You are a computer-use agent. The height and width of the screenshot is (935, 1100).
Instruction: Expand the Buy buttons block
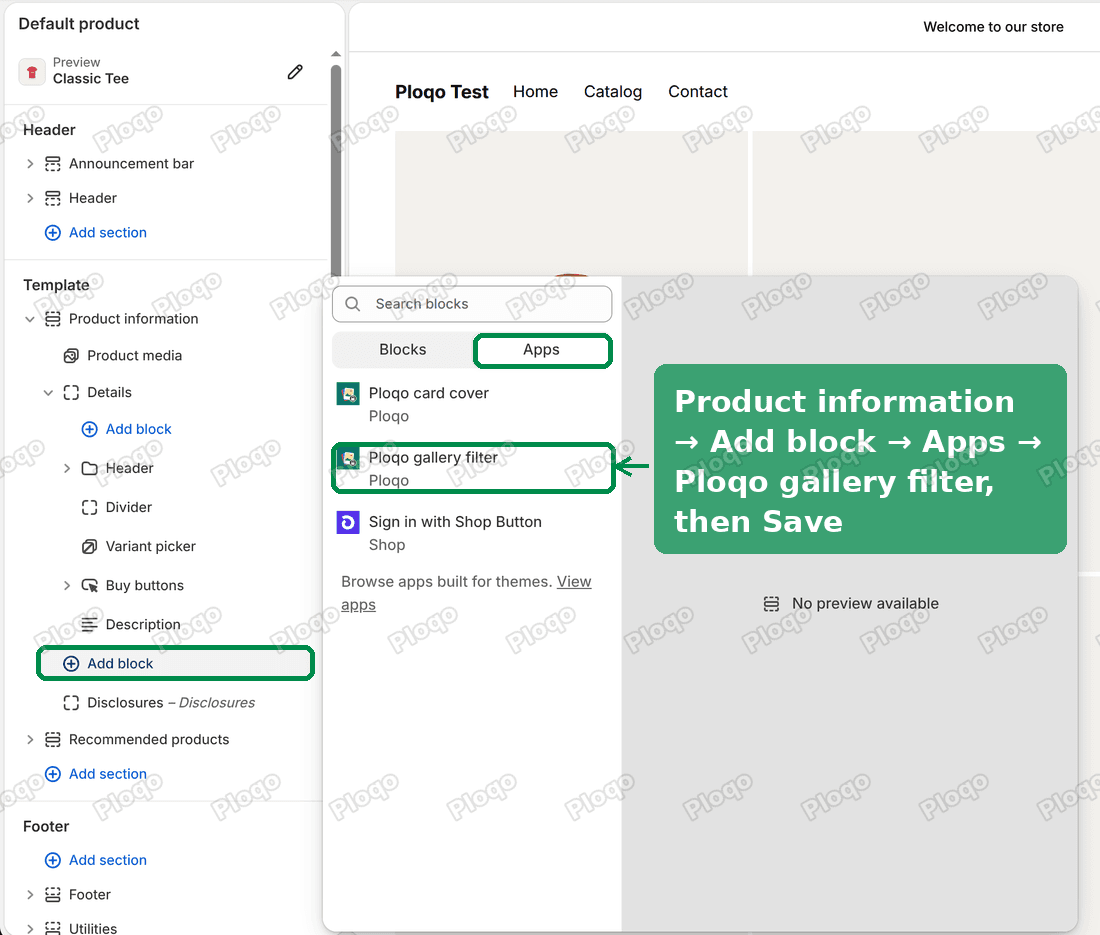(x=67, y=585)
